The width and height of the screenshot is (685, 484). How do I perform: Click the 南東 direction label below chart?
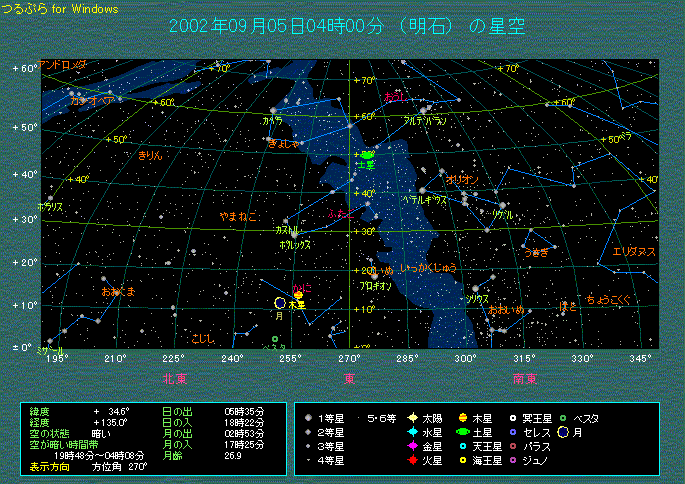point(525,378)
